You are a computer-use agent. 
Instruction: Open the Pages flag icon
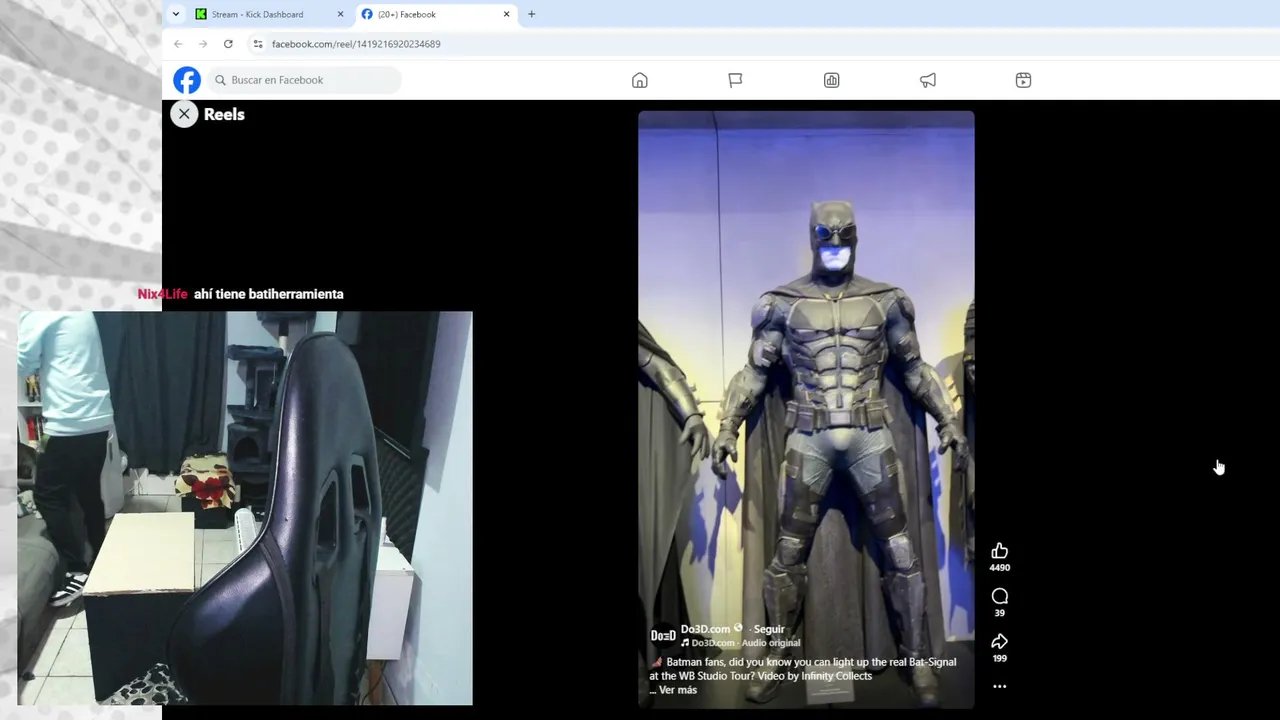click(735, 80)
